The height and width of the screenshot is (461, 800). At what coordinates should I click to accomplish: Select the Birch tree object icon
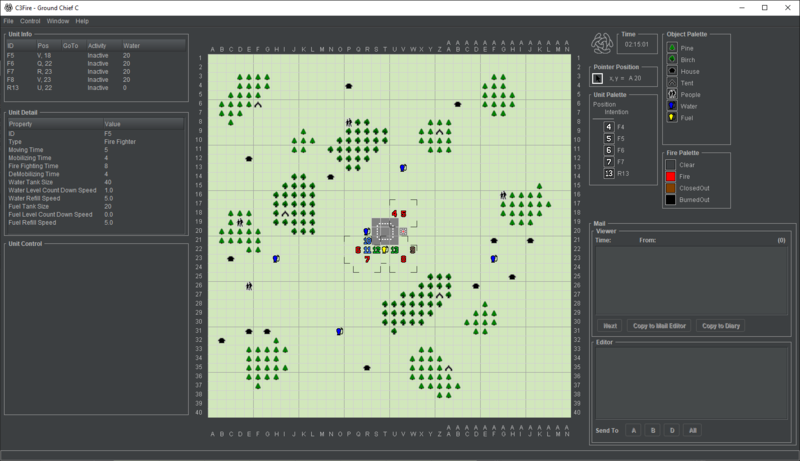coord(672,59)
